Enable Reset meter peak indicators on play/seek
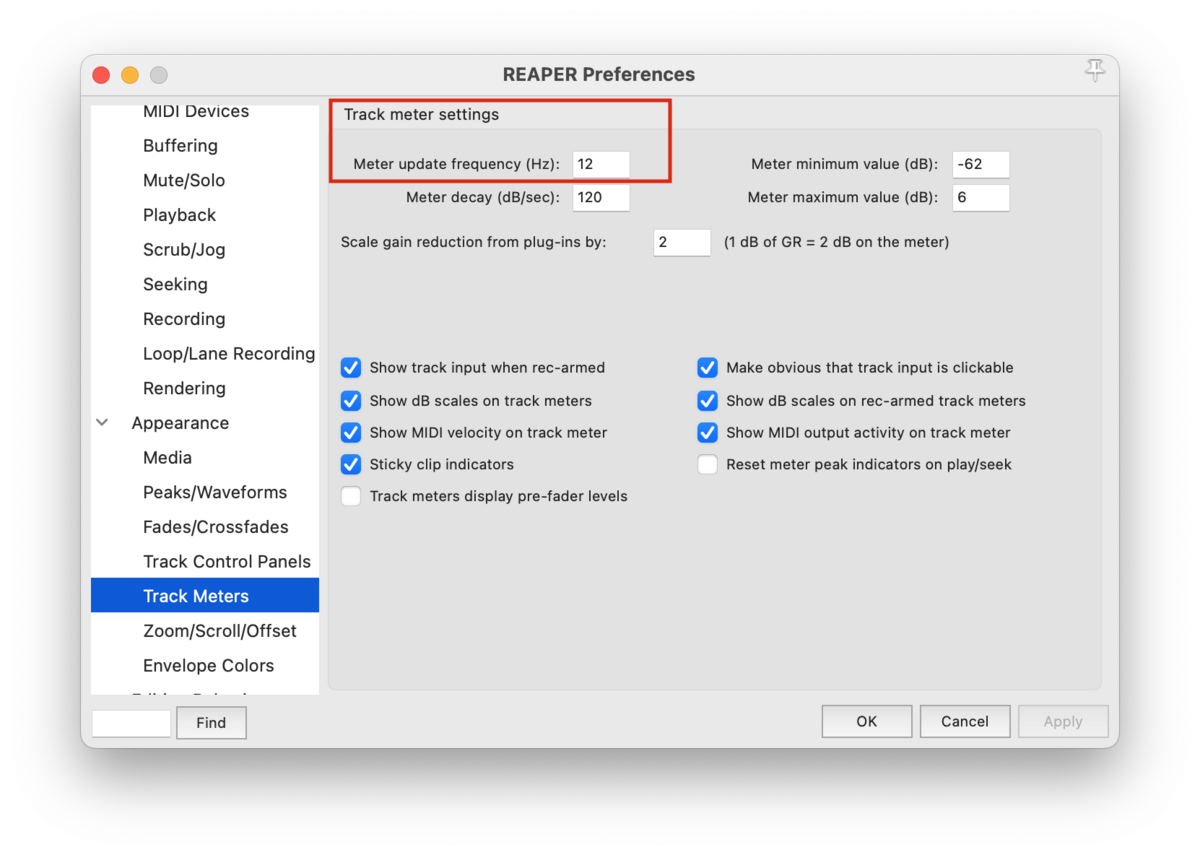The height and width of the screenshot is (855, 1200). pos(707,464)
